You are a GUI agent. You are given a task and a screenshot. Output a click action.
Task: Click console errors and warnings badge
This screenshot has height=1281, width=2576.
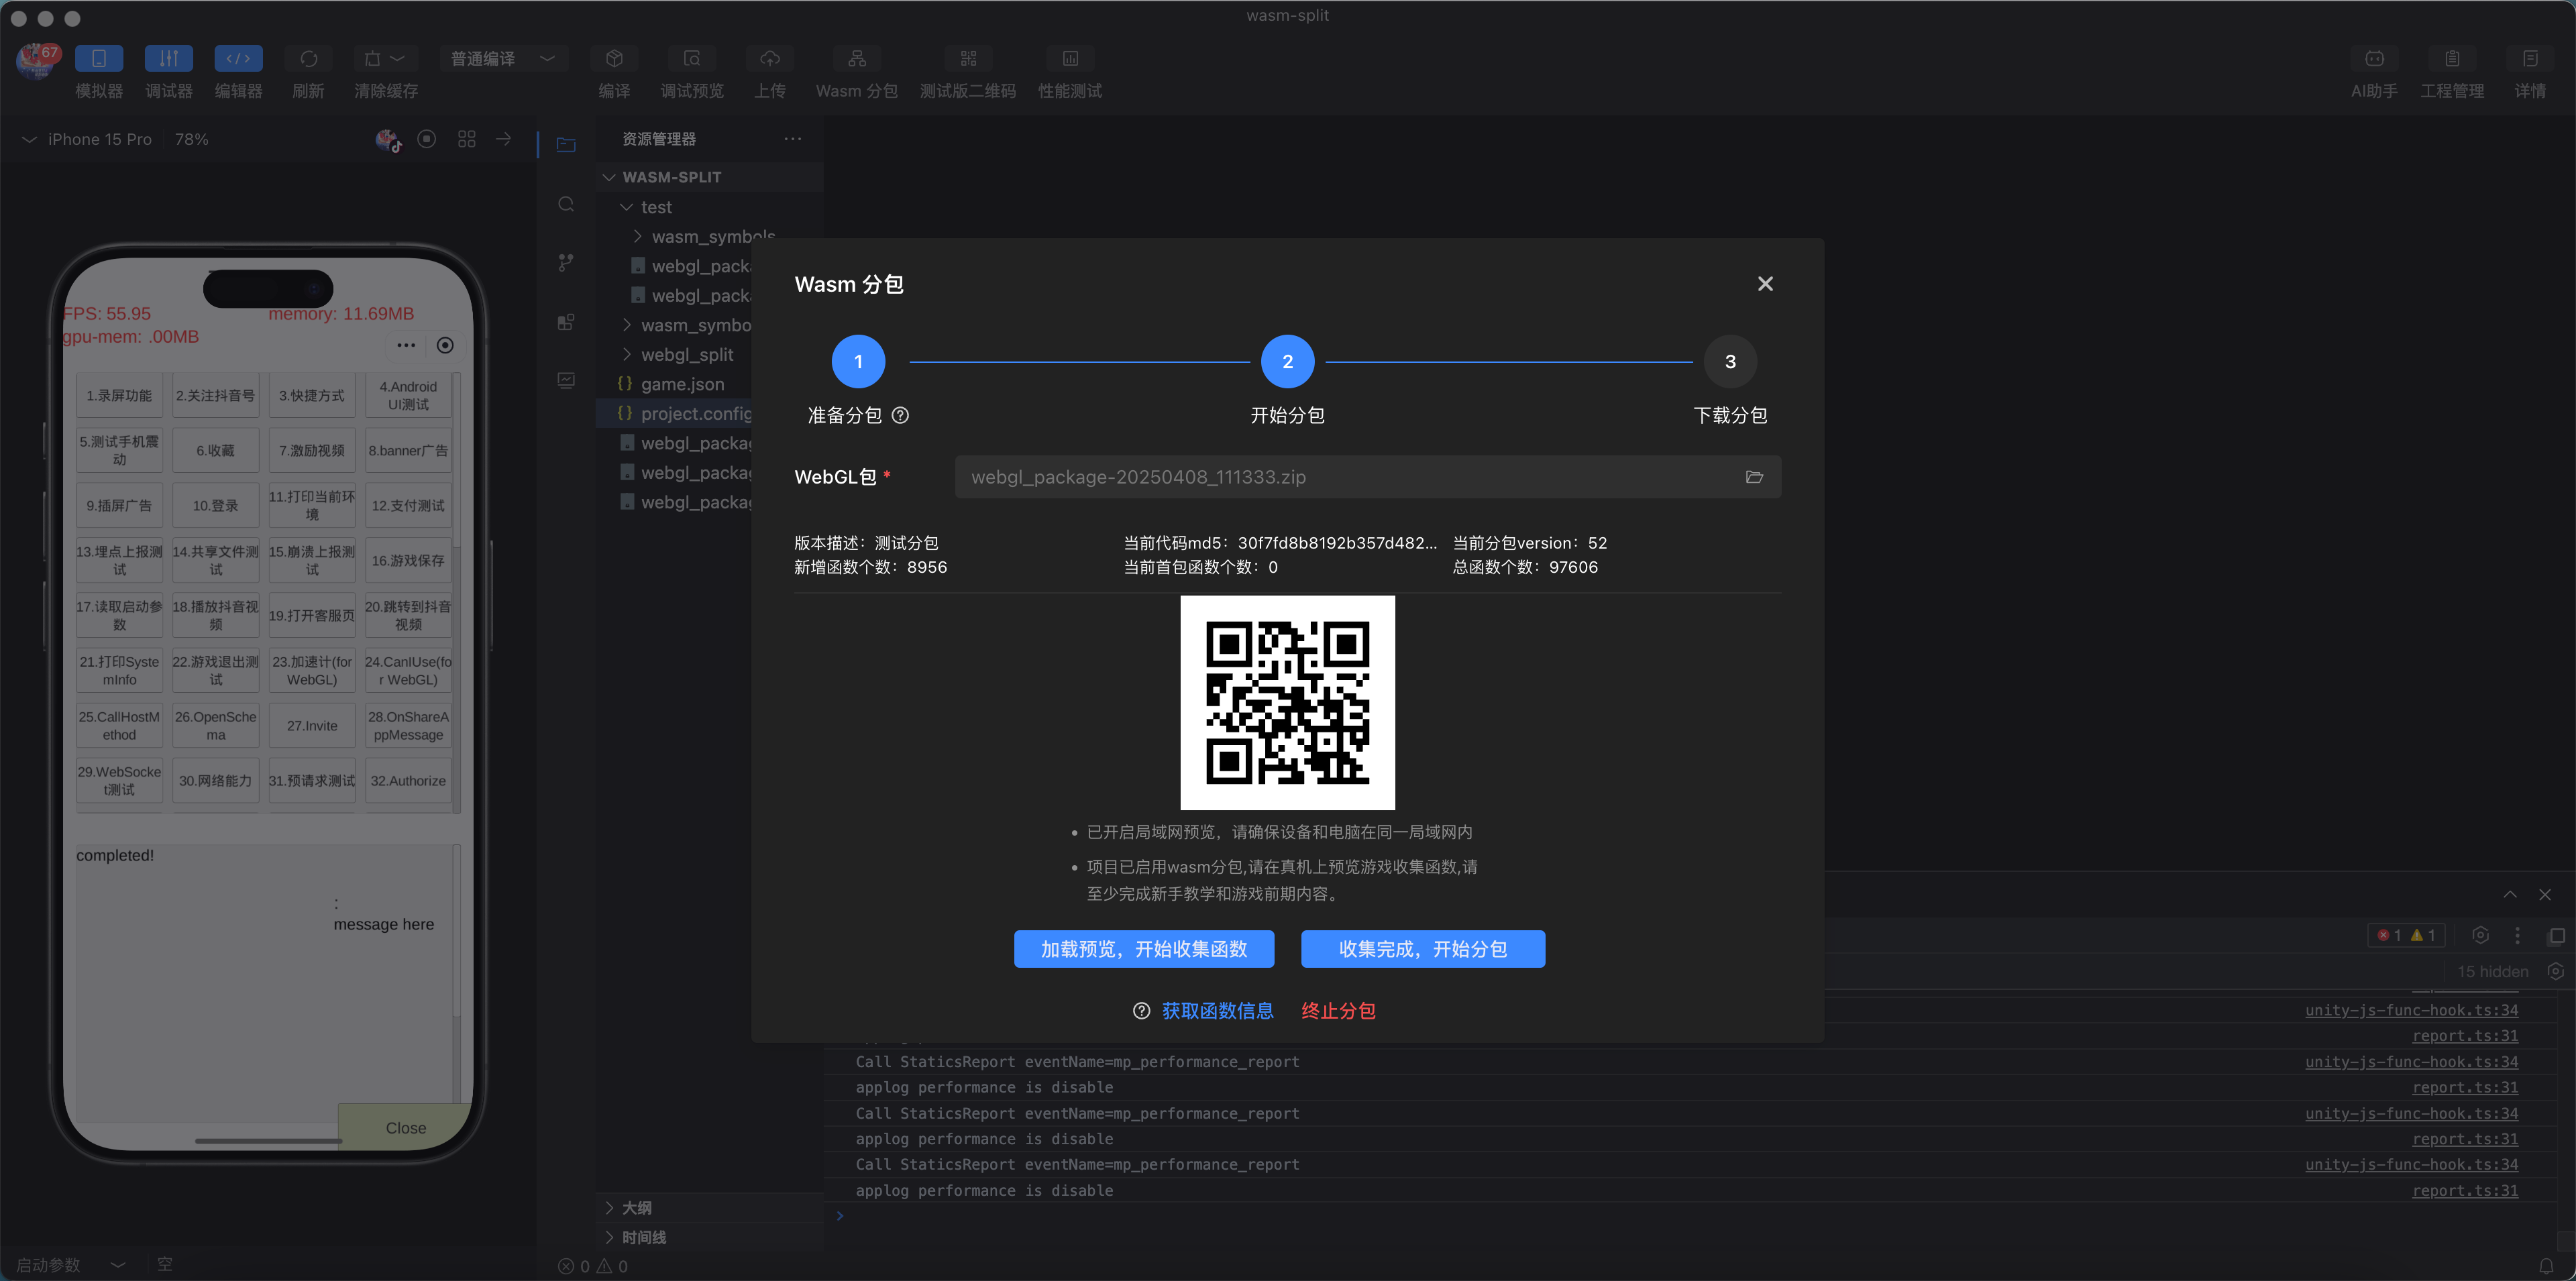click(x=2407, y=936)
